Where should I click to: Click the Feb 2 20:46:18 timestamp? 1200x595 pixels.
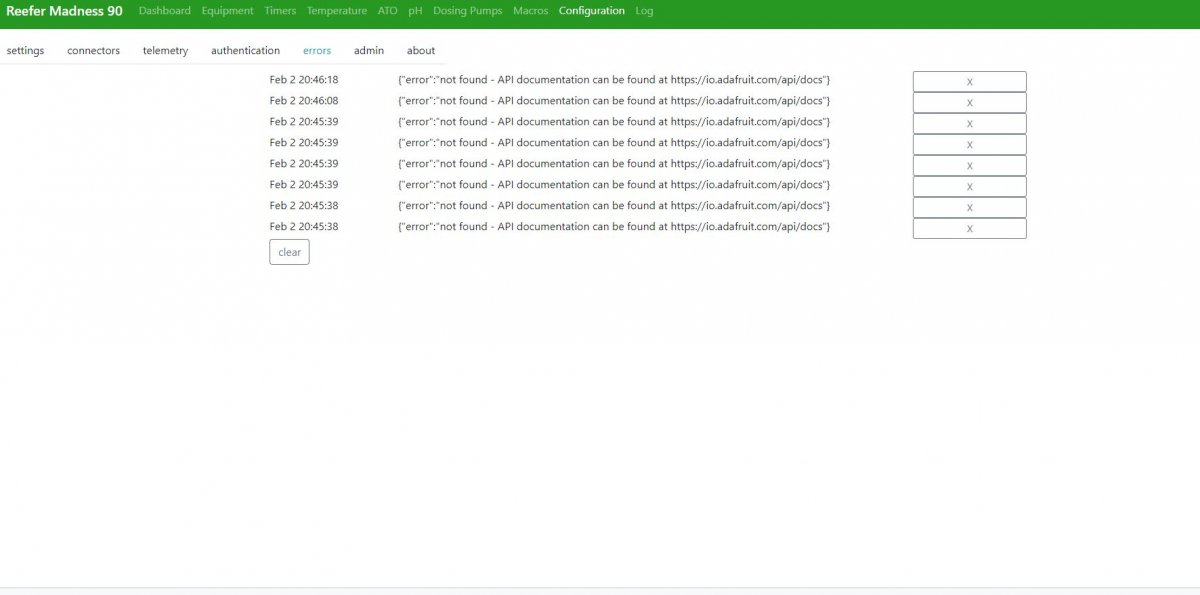click(x=304, y=79)
